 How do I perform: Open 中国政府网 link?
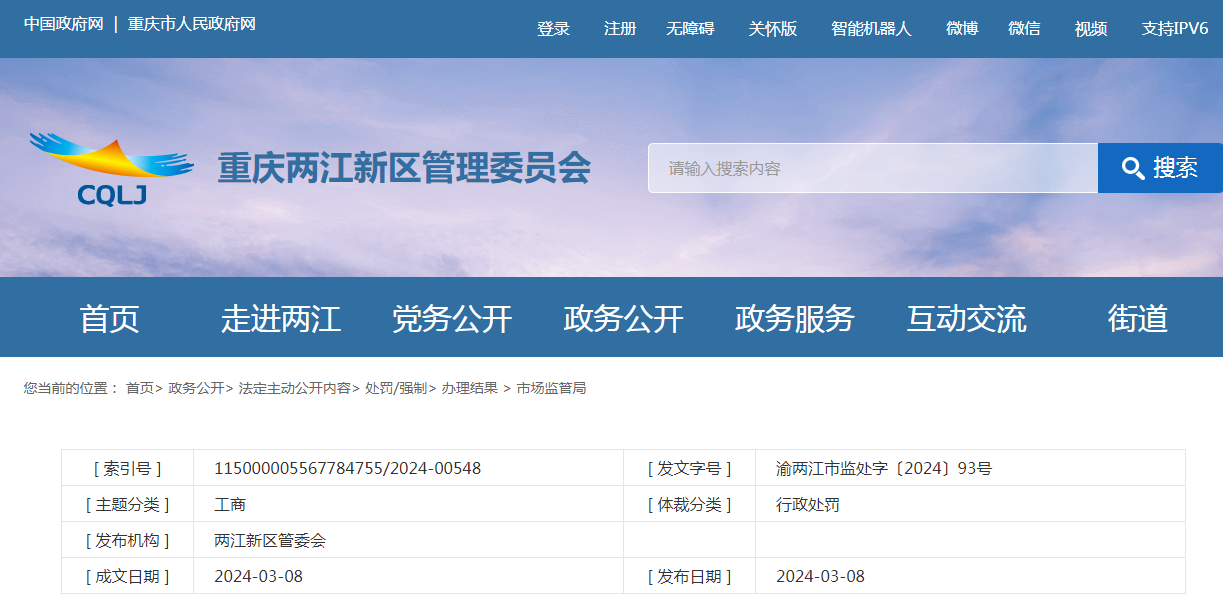[x=64, y=23]
